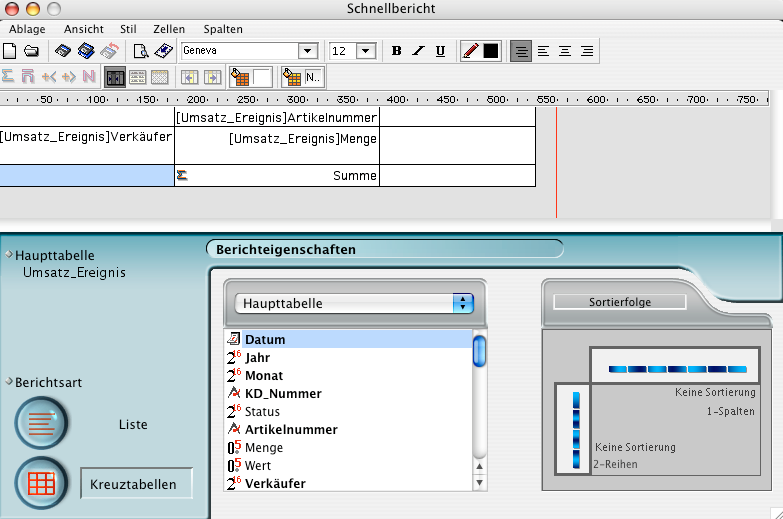Click the black color swatch in toolbar

click(491, 51)
